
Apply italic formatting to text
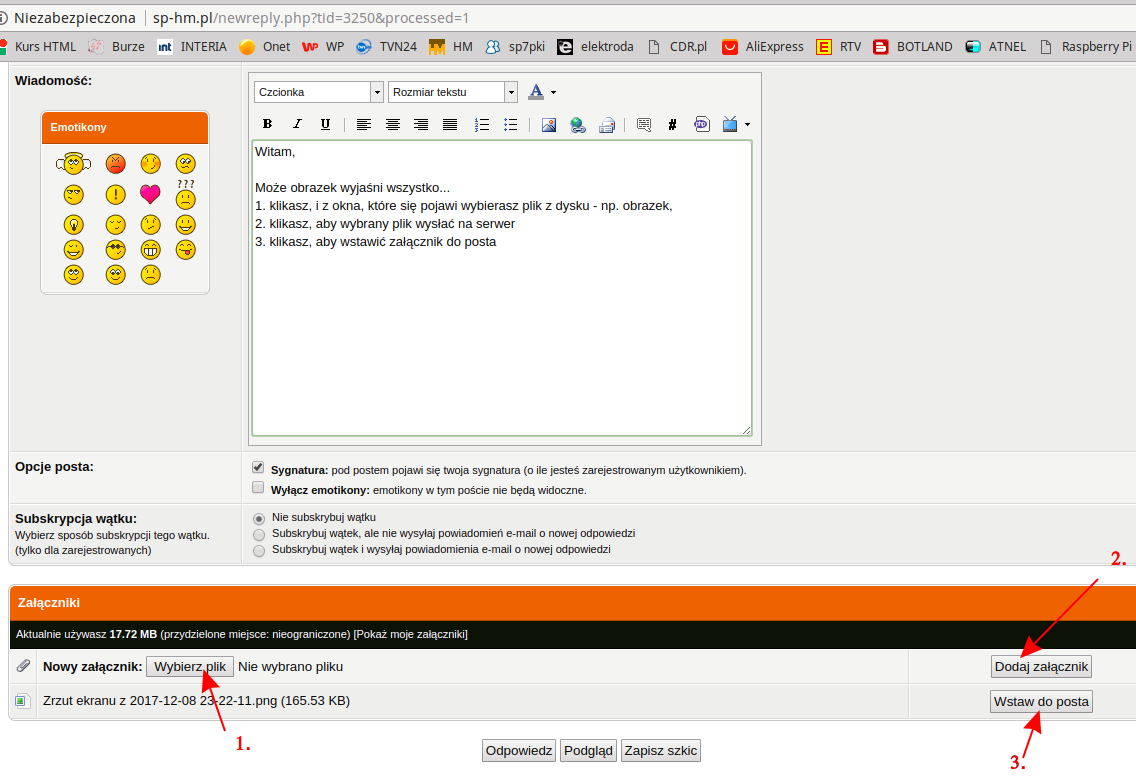point(296,125)
